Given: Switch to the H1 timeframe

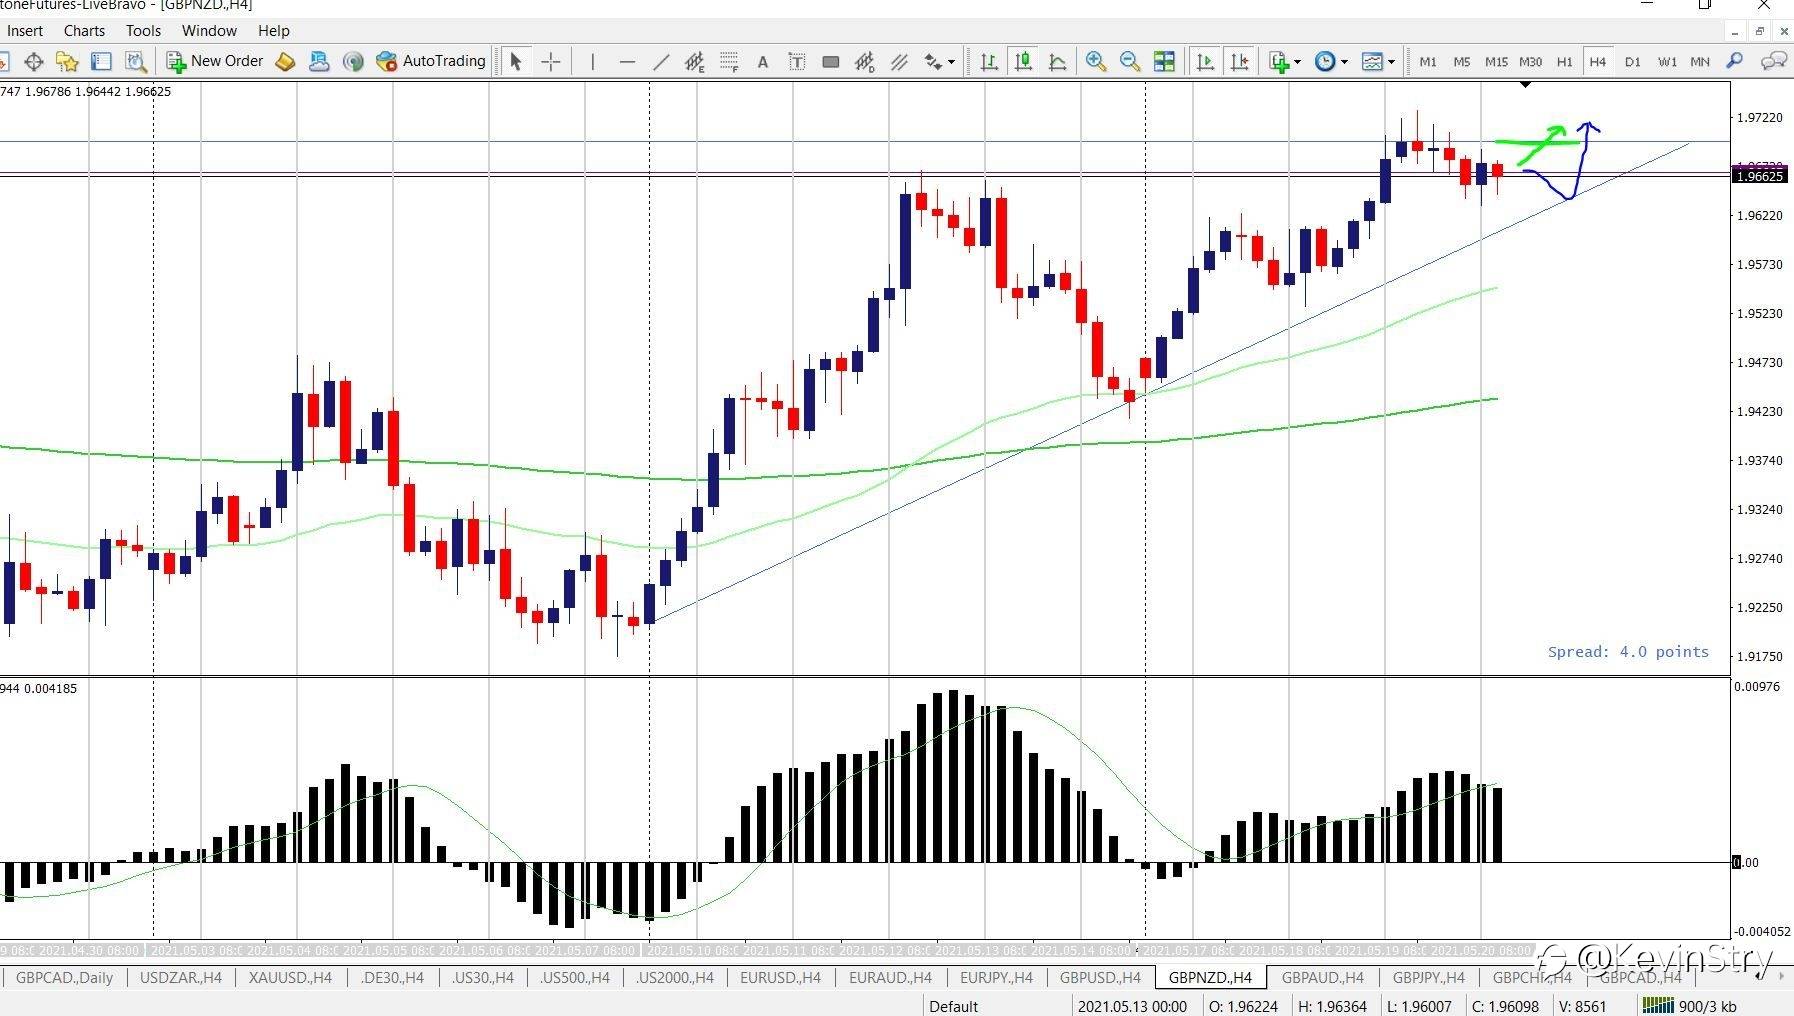Looking at the screenshot, I should (x=1564, y=61).
